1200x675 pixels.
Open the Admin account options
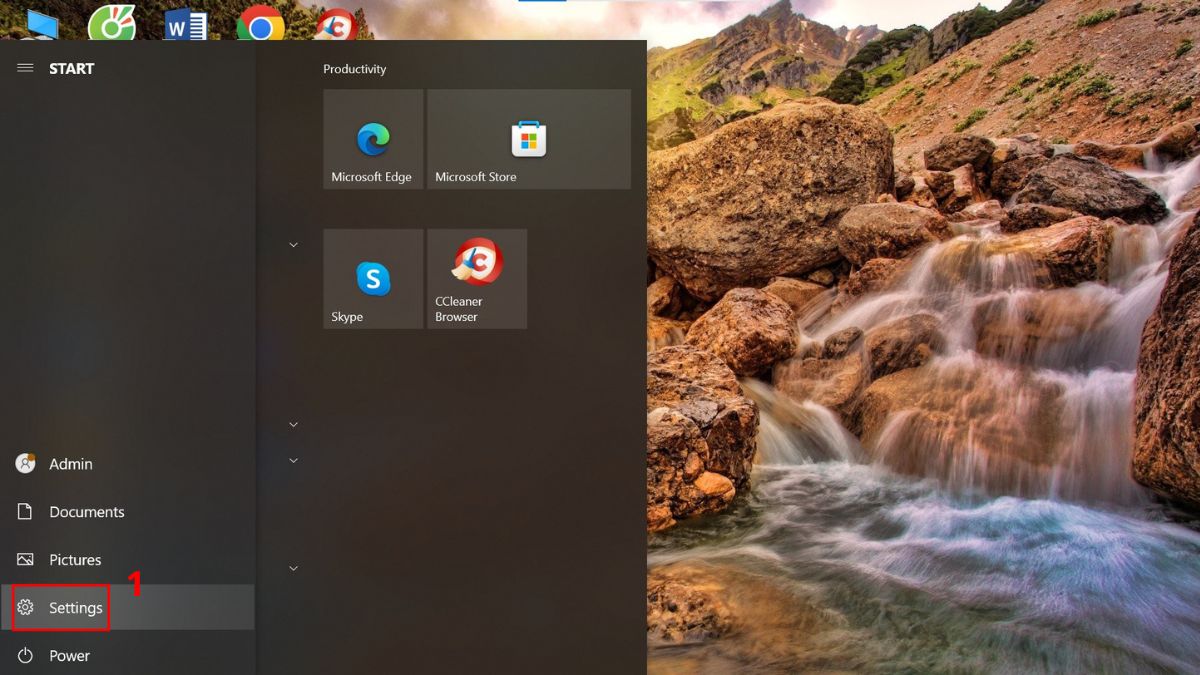coord(127,464)
